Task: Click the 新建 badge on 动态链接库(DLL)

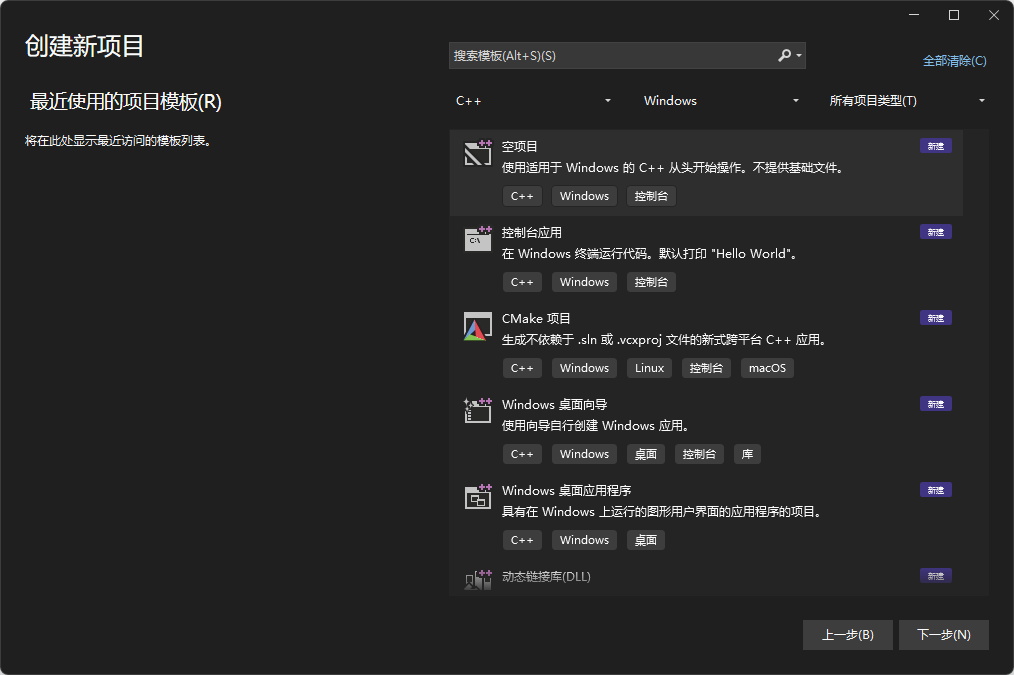Action: click(936, 576)
